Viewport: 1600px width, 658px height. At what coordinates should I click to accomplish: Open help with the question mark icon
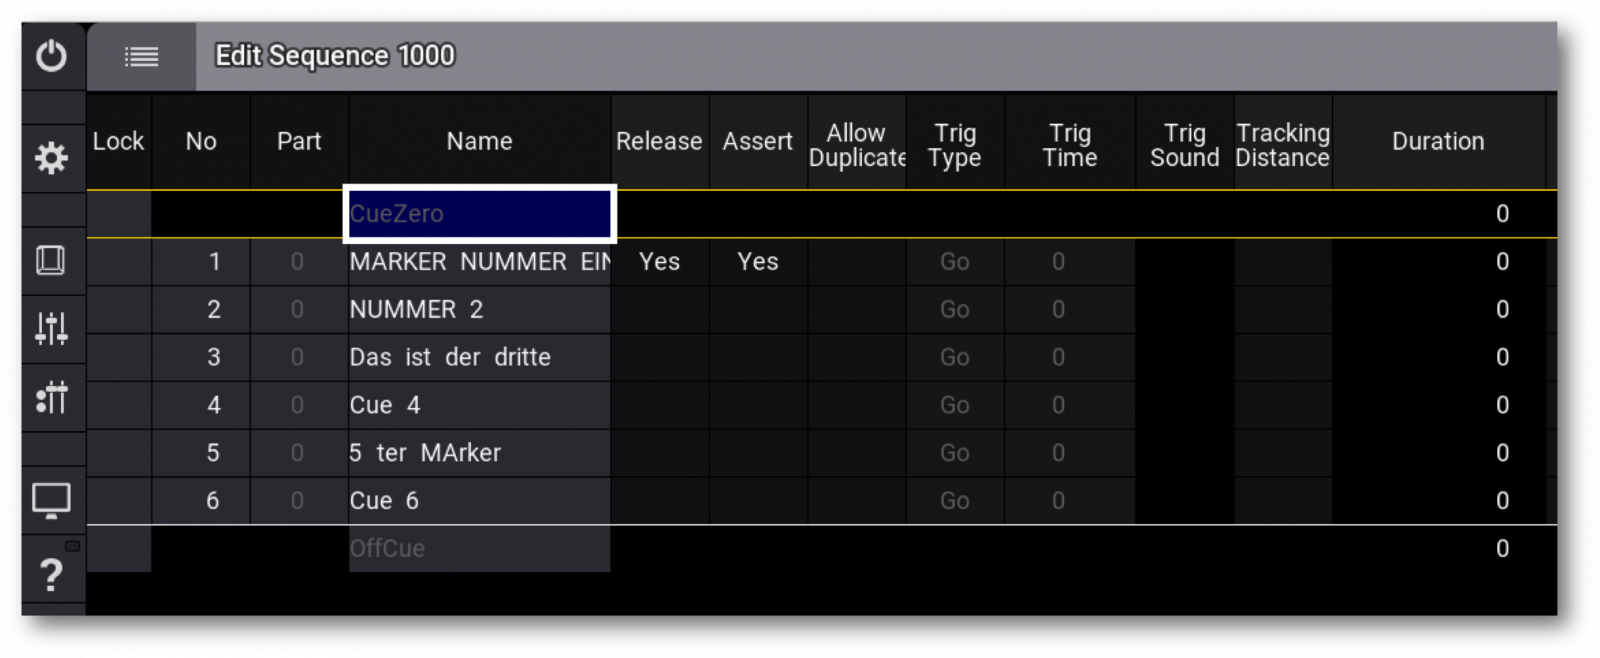tap(51, 575)
